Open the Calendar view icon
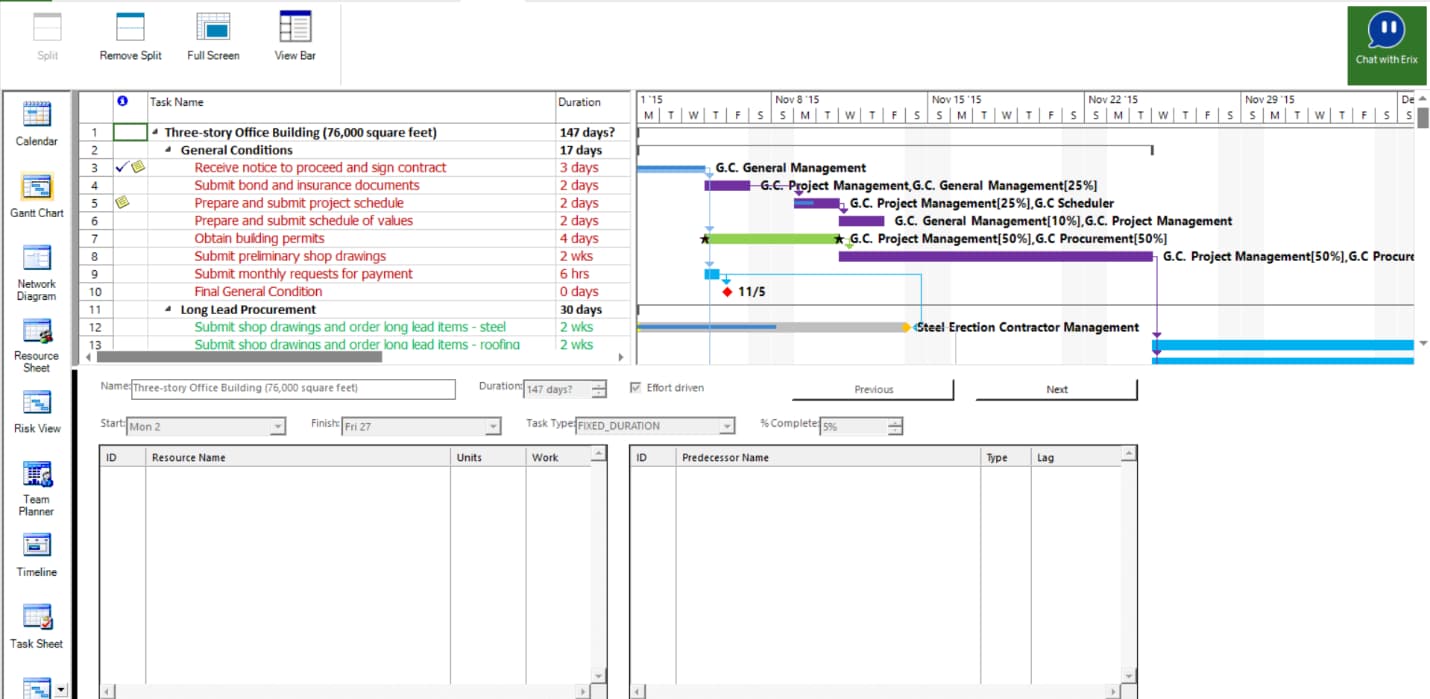 coord(37,112)
